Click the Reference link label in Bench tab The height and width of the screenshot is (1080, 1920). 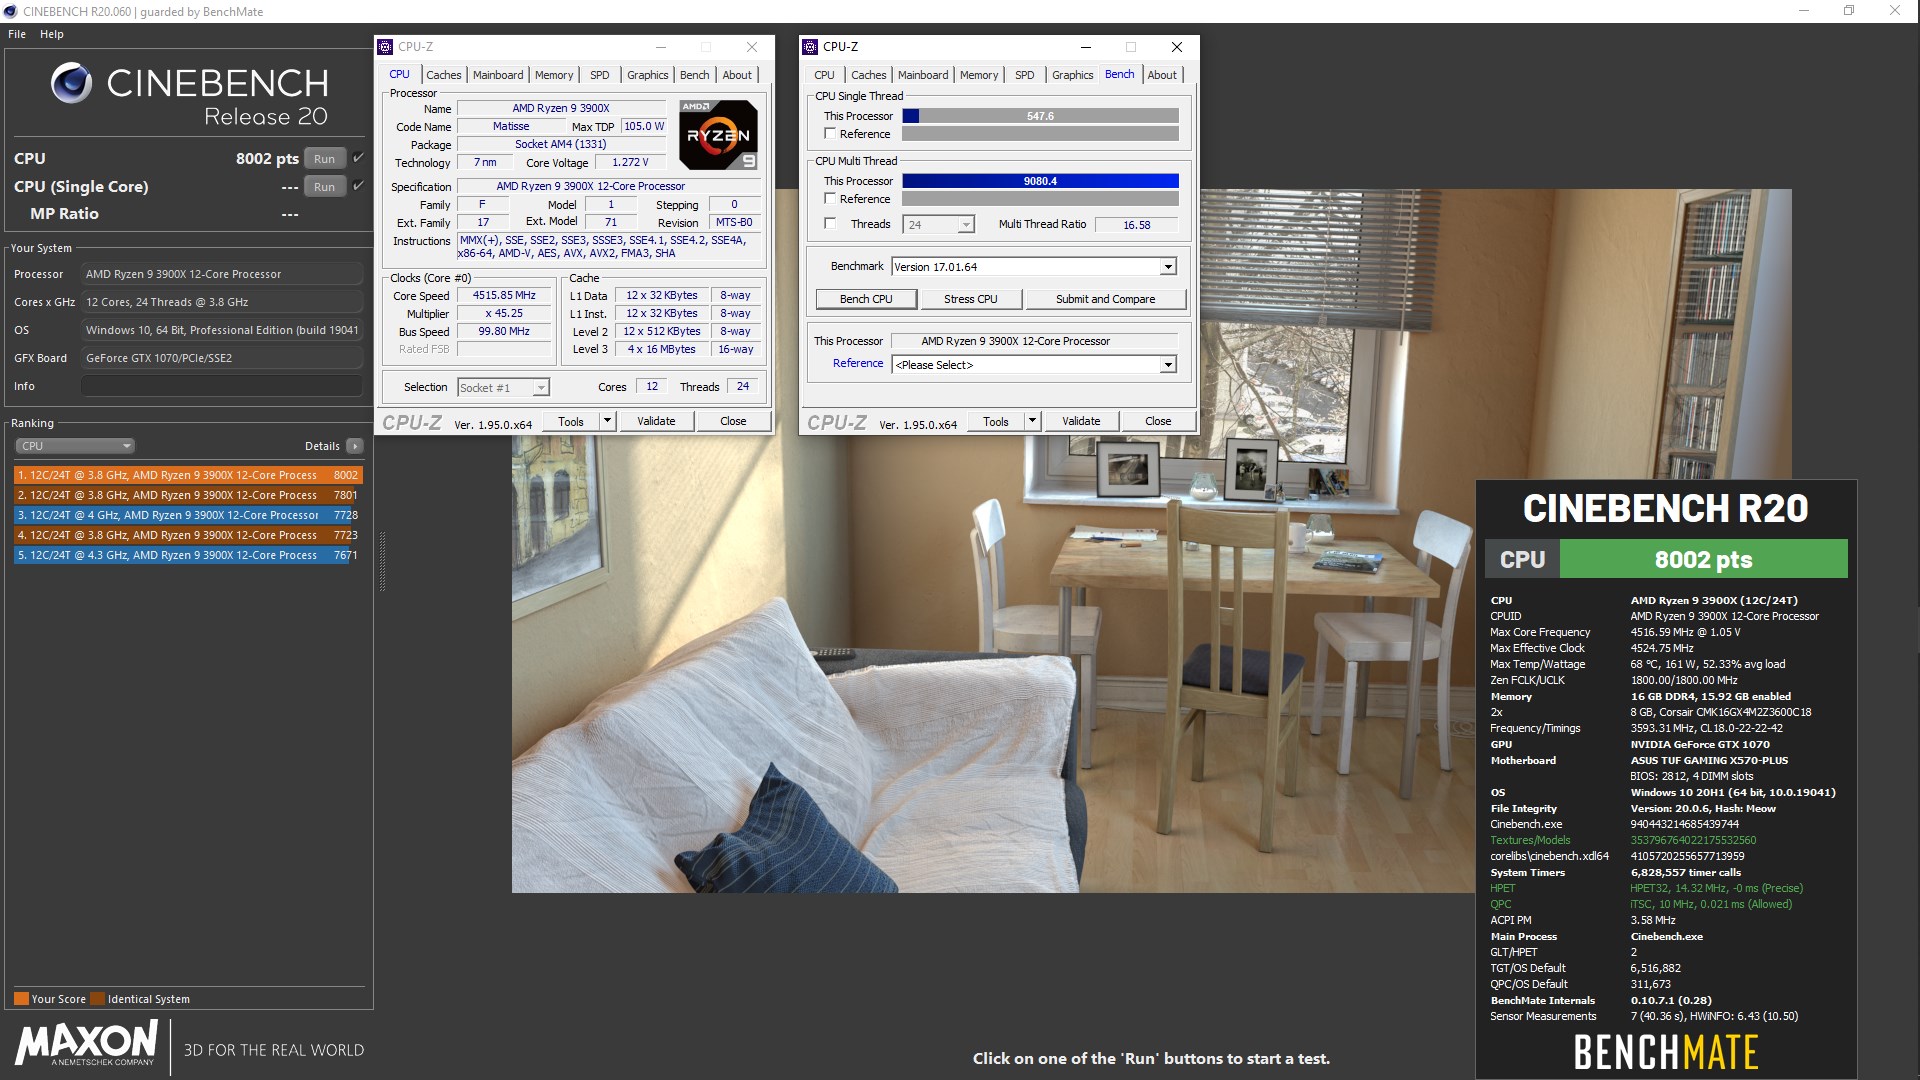coord(858,363)
